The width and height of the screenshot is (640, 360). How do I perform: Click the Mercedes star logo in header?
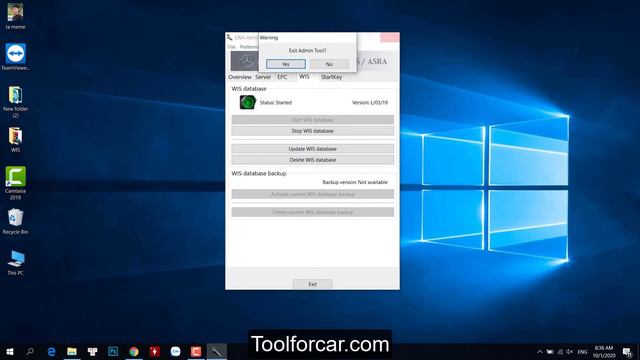247,61
